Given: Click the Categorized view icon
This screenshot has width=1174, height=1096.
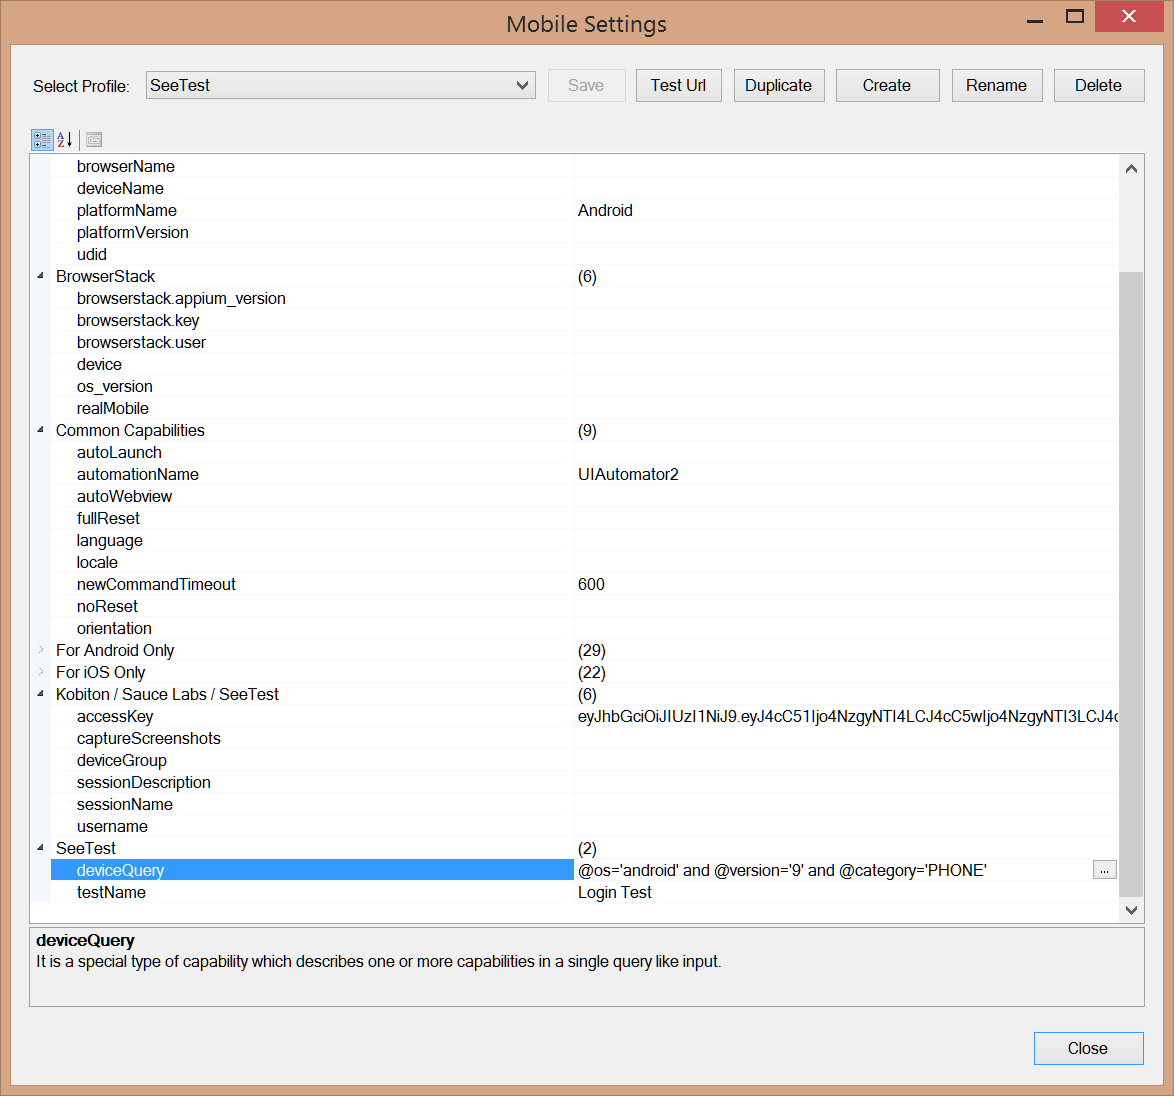Looking at the screenshot, I should coord(42,140).
